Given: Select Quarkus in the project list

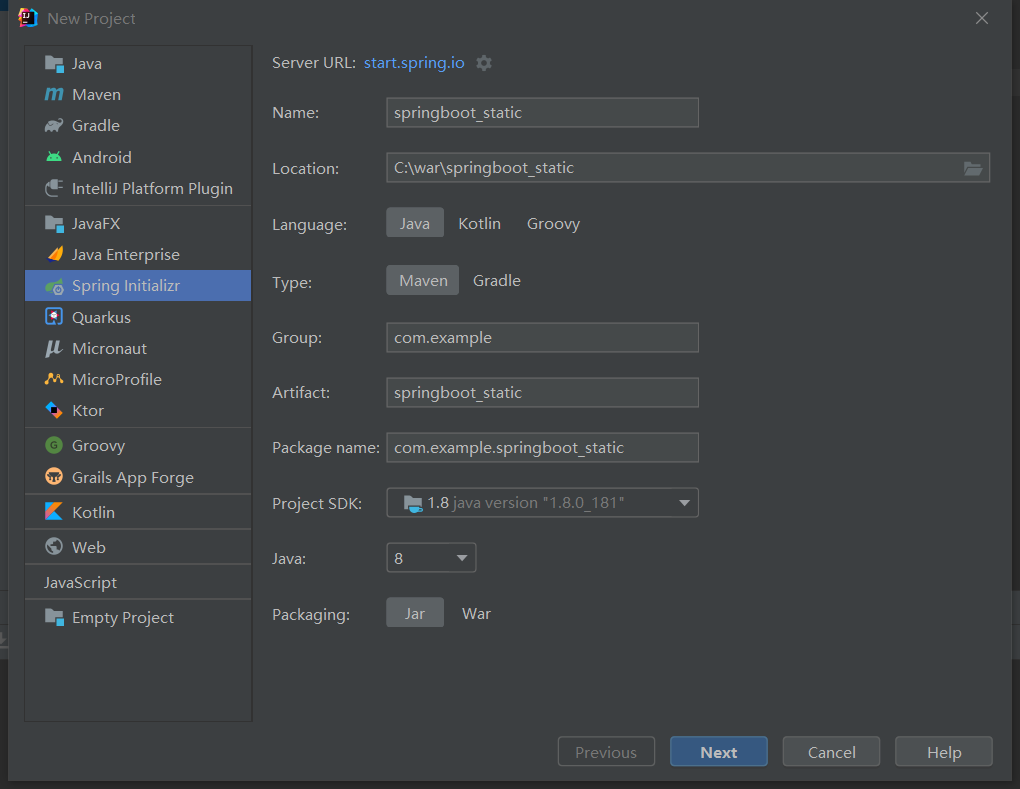Looking at the screenshot, I should [x=138, y=317].
